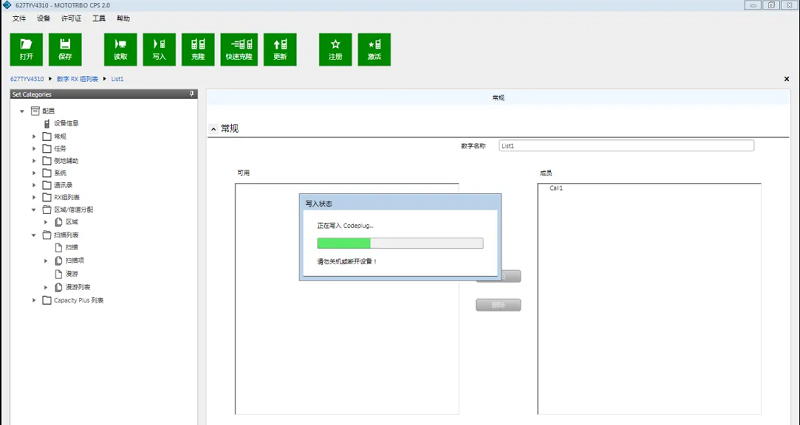Screen dimensions: 800x425
Task: Select the 漫游 leaf item in the tree
Action: (x=72, y=274)
